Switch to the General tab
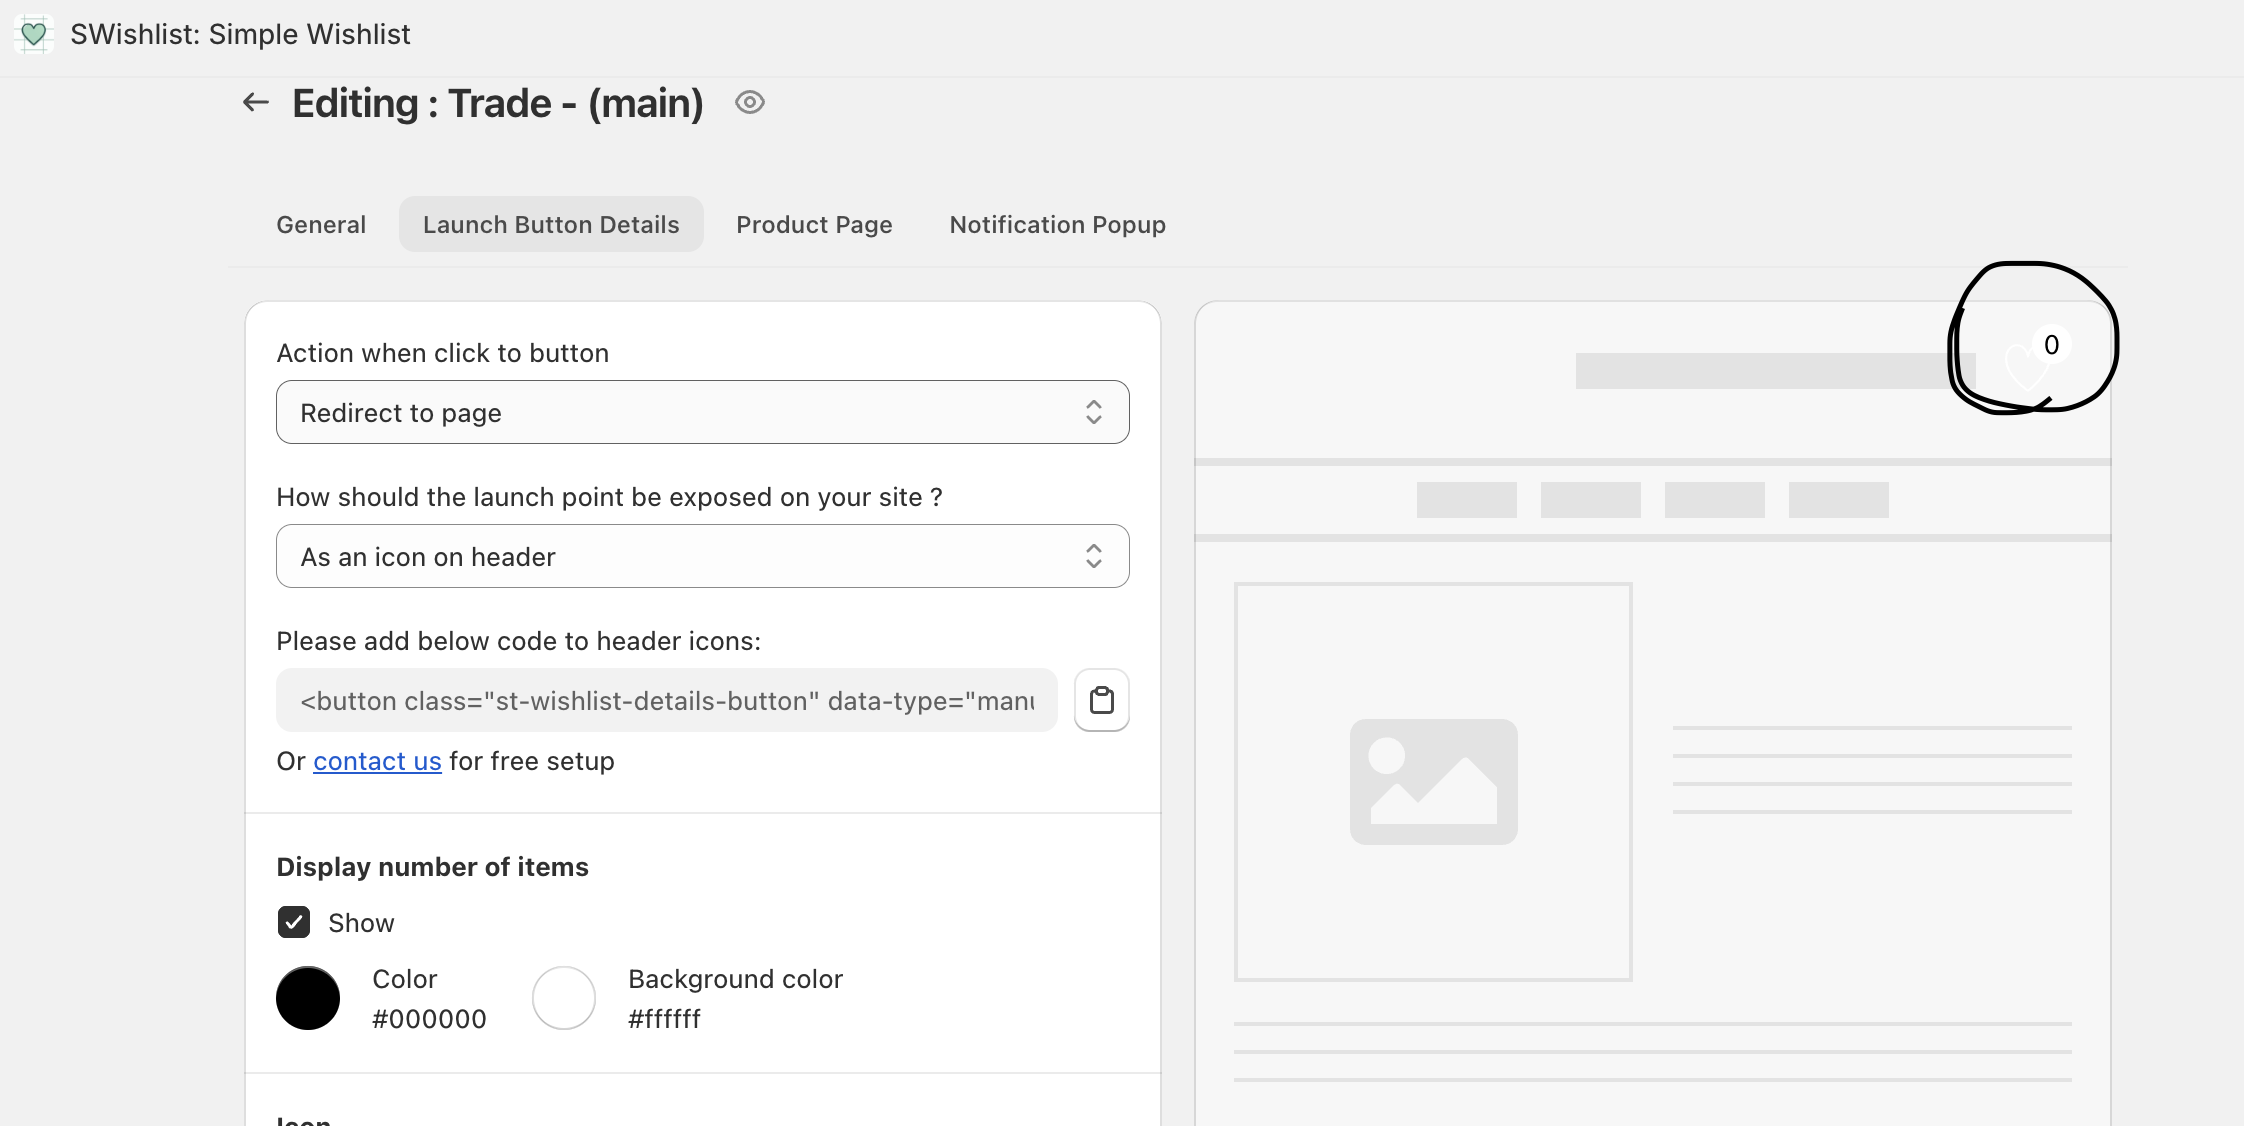The width and height of the screenshot is (2244, 1126). (x=321, y=224)
